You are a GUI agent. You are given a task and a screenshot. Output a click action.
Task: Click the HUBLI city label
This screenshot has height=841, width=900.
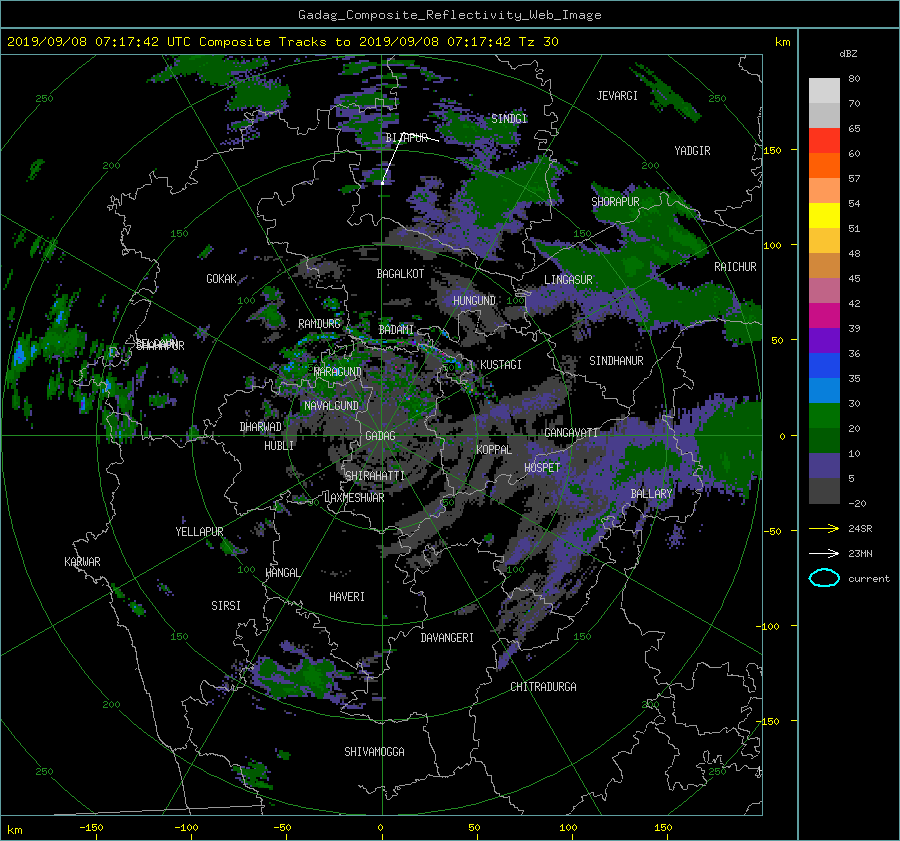pyautogui.click(x=279, y=445)
